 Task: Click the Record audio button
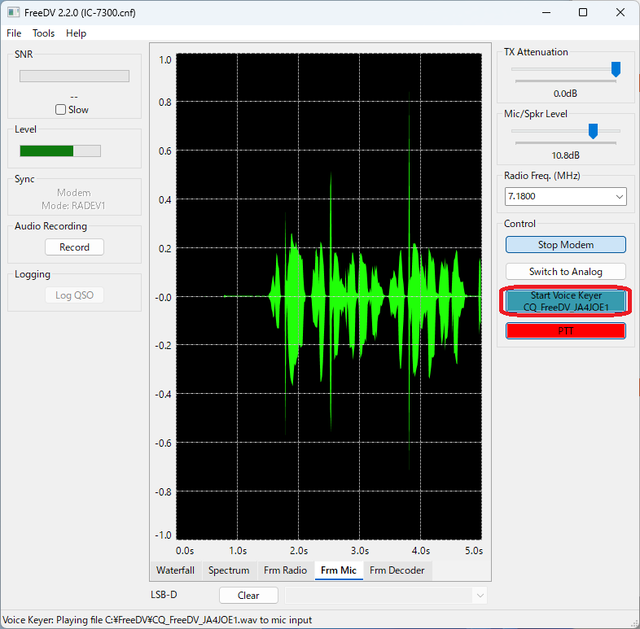(74, 247)
